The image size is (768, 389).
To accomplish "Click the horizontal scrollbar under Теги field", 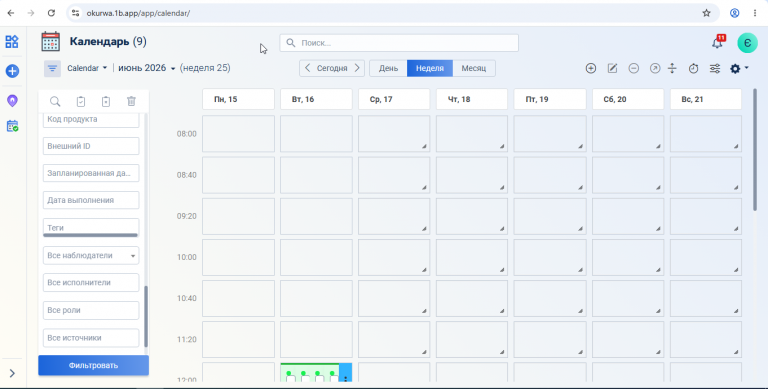I will [x=91, y=235].
